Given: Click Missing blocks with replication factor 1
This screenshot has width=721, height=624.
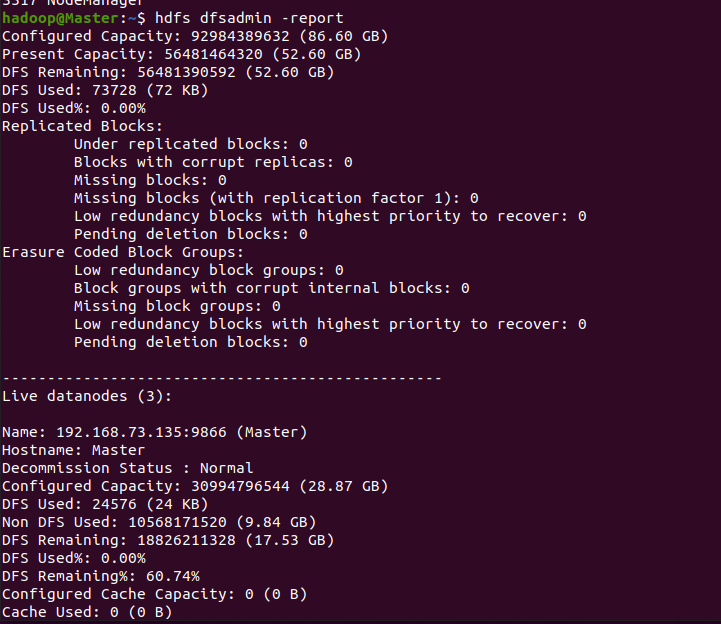Looking at the screenshot, I should 276,198.
